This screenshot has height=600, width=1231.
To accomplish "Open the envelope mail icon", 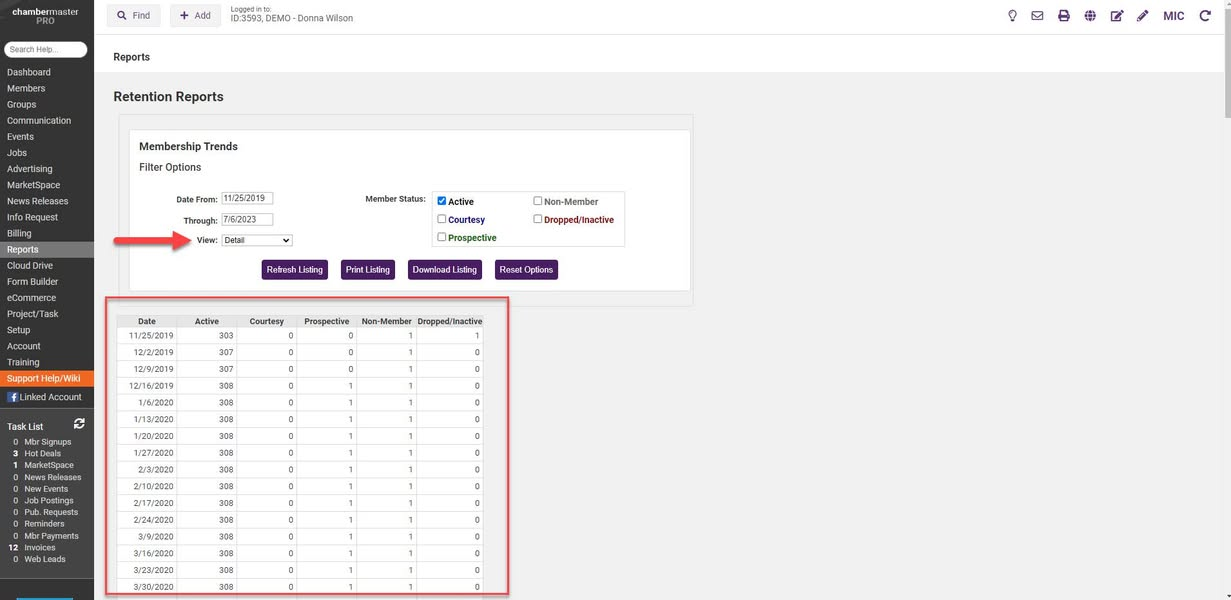I will 1038,16.
